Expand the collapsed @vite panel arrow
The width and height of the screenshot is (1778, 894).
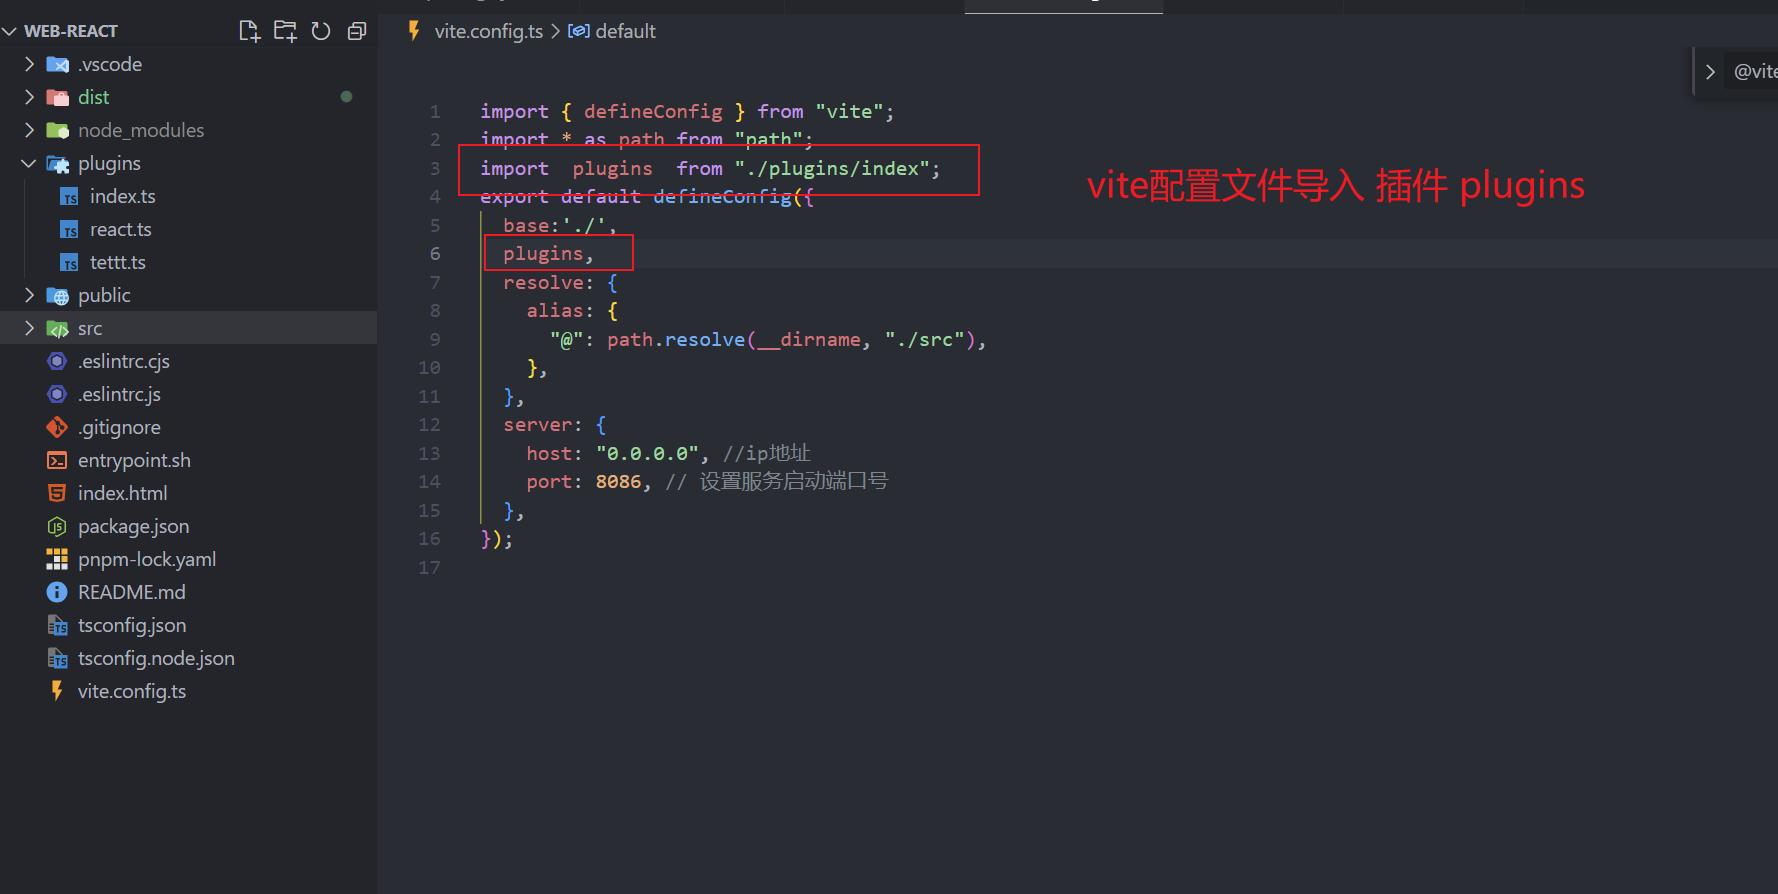point(1710,72)
